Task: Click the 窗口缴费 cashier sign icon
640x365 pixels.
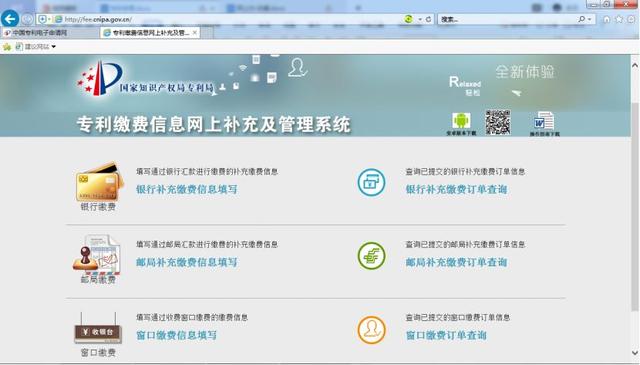Action: tap(98, 328)
